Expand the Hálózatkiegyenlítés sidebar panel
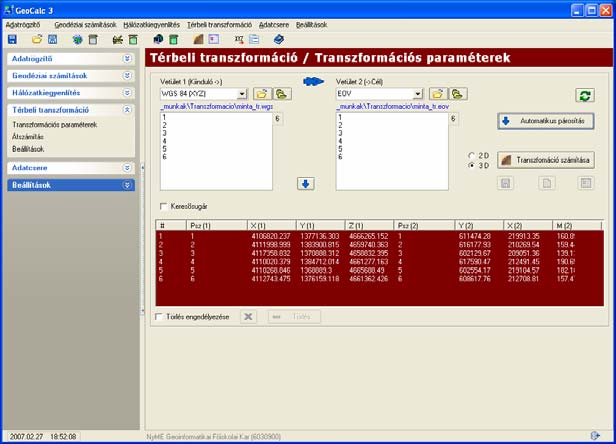The width and height of the screenshot is (616, 444). (127, 93)
